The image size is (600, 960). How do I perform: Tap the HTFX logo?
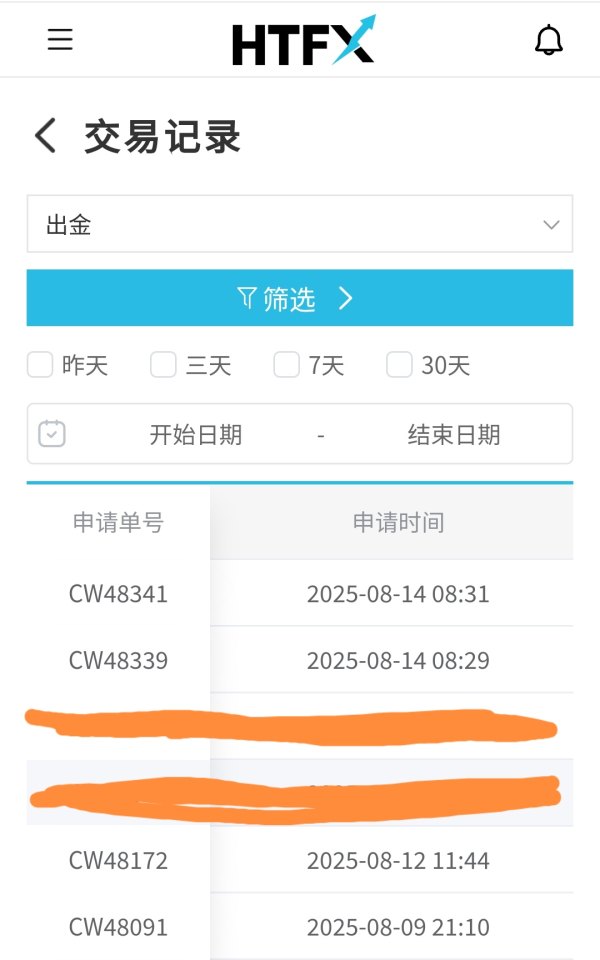[304, 41]
